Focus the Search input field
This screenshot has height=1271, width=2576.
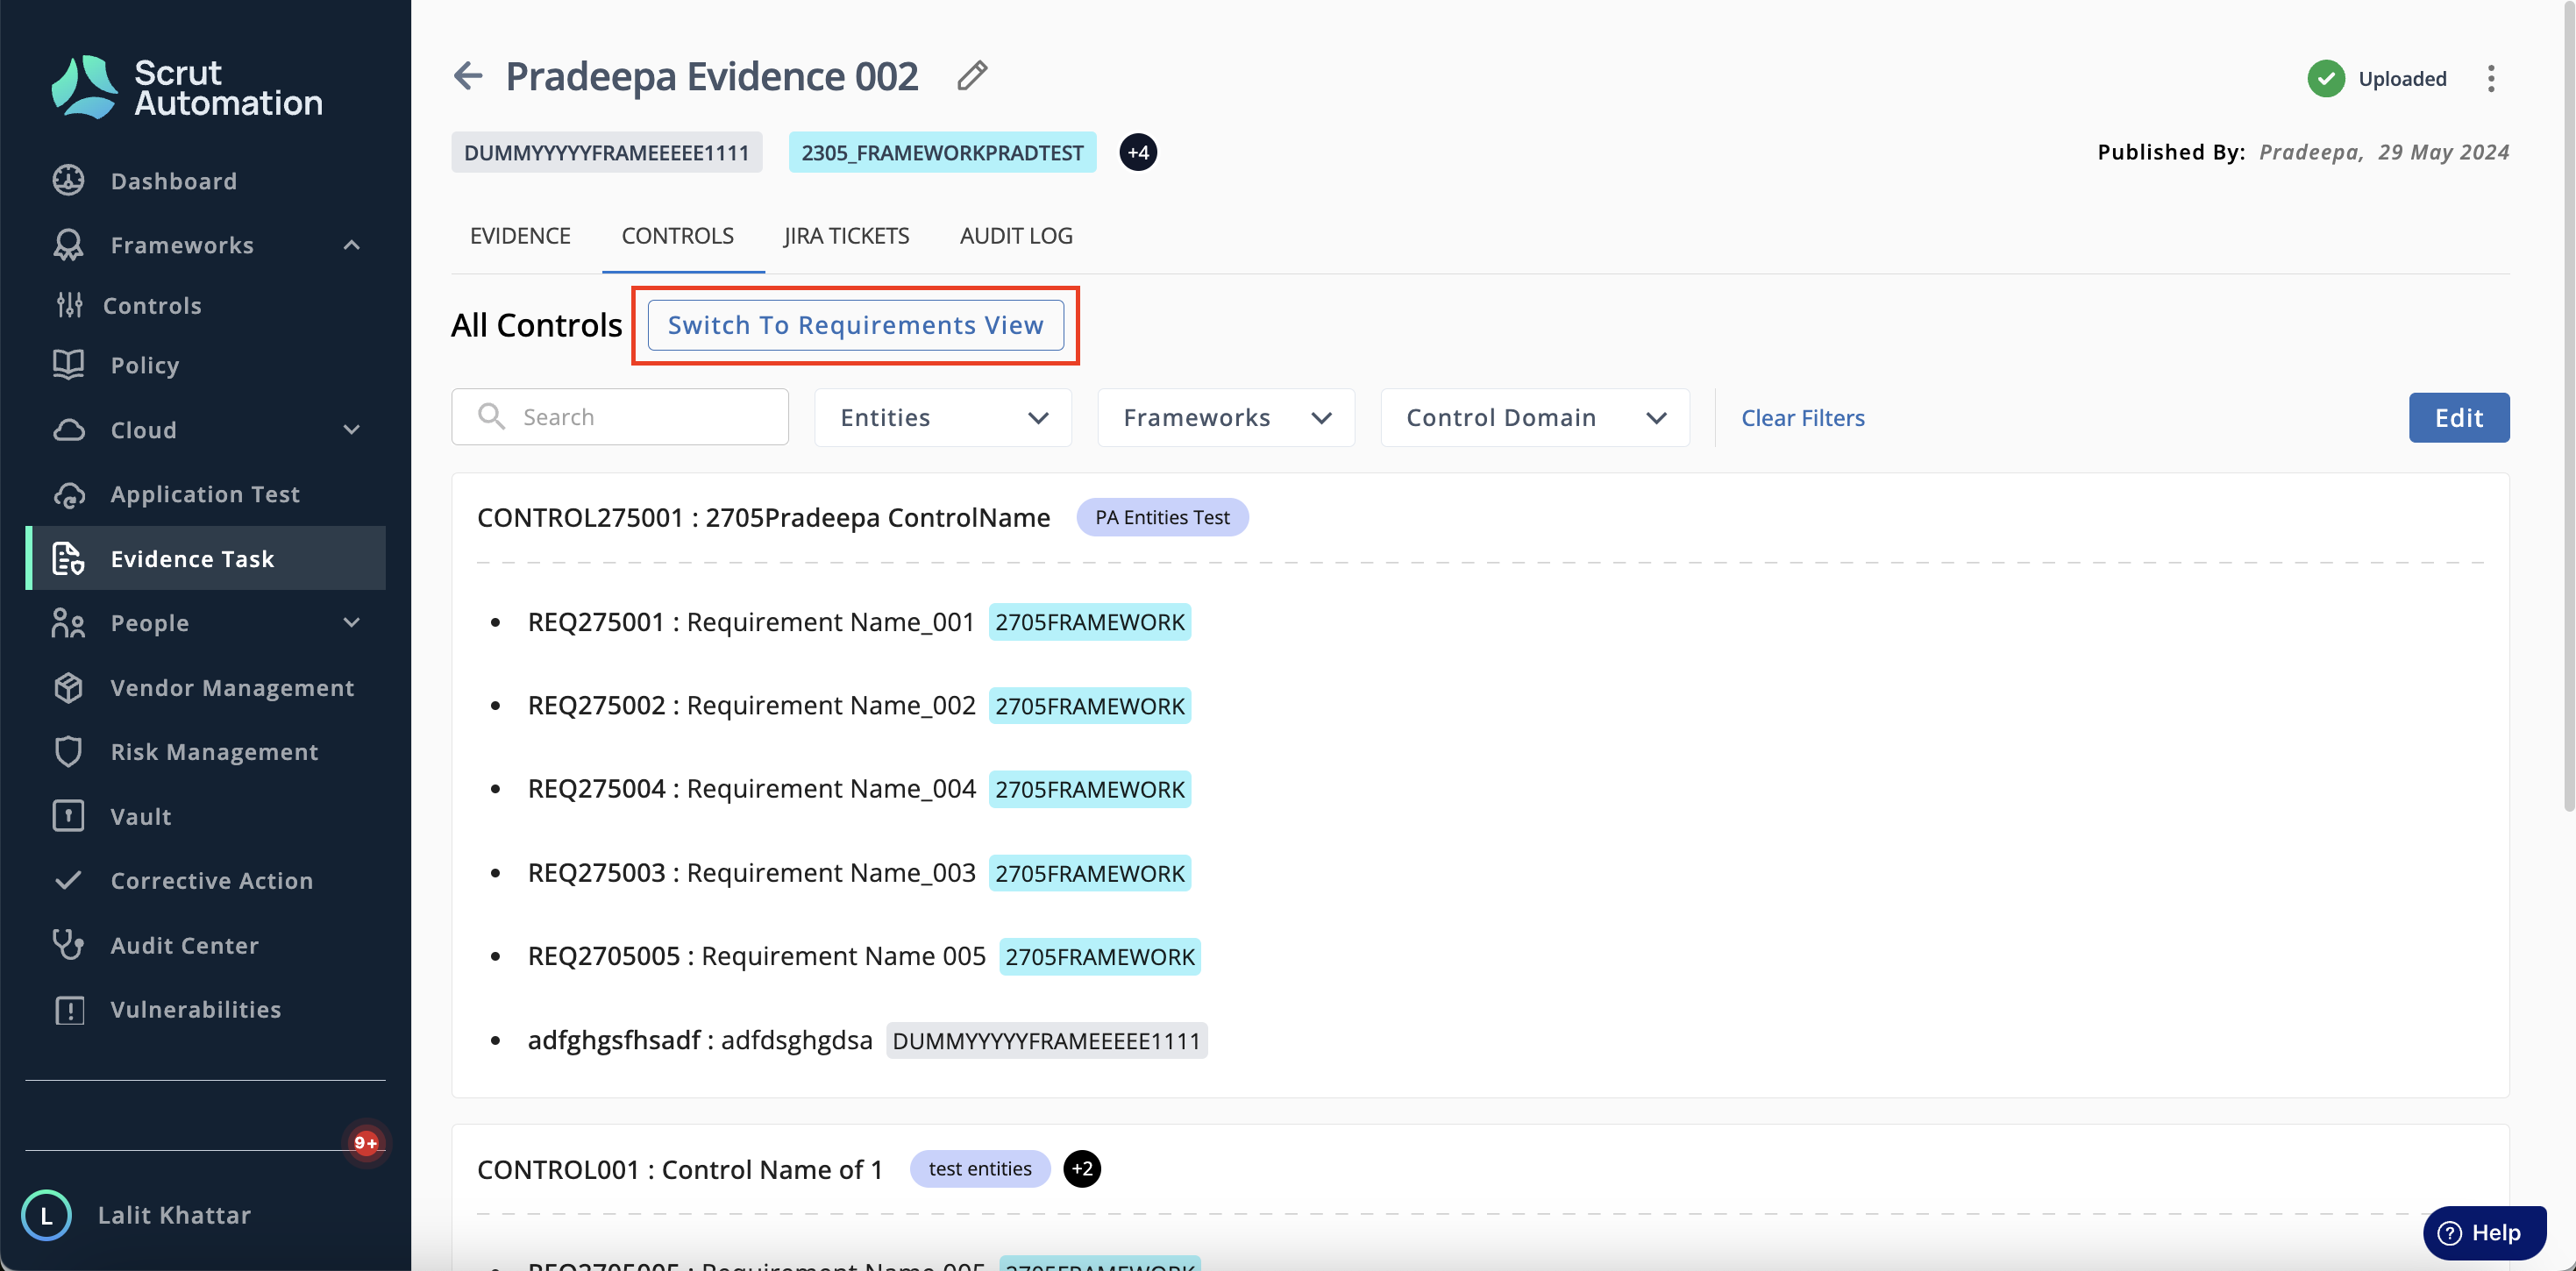(620, 417)
